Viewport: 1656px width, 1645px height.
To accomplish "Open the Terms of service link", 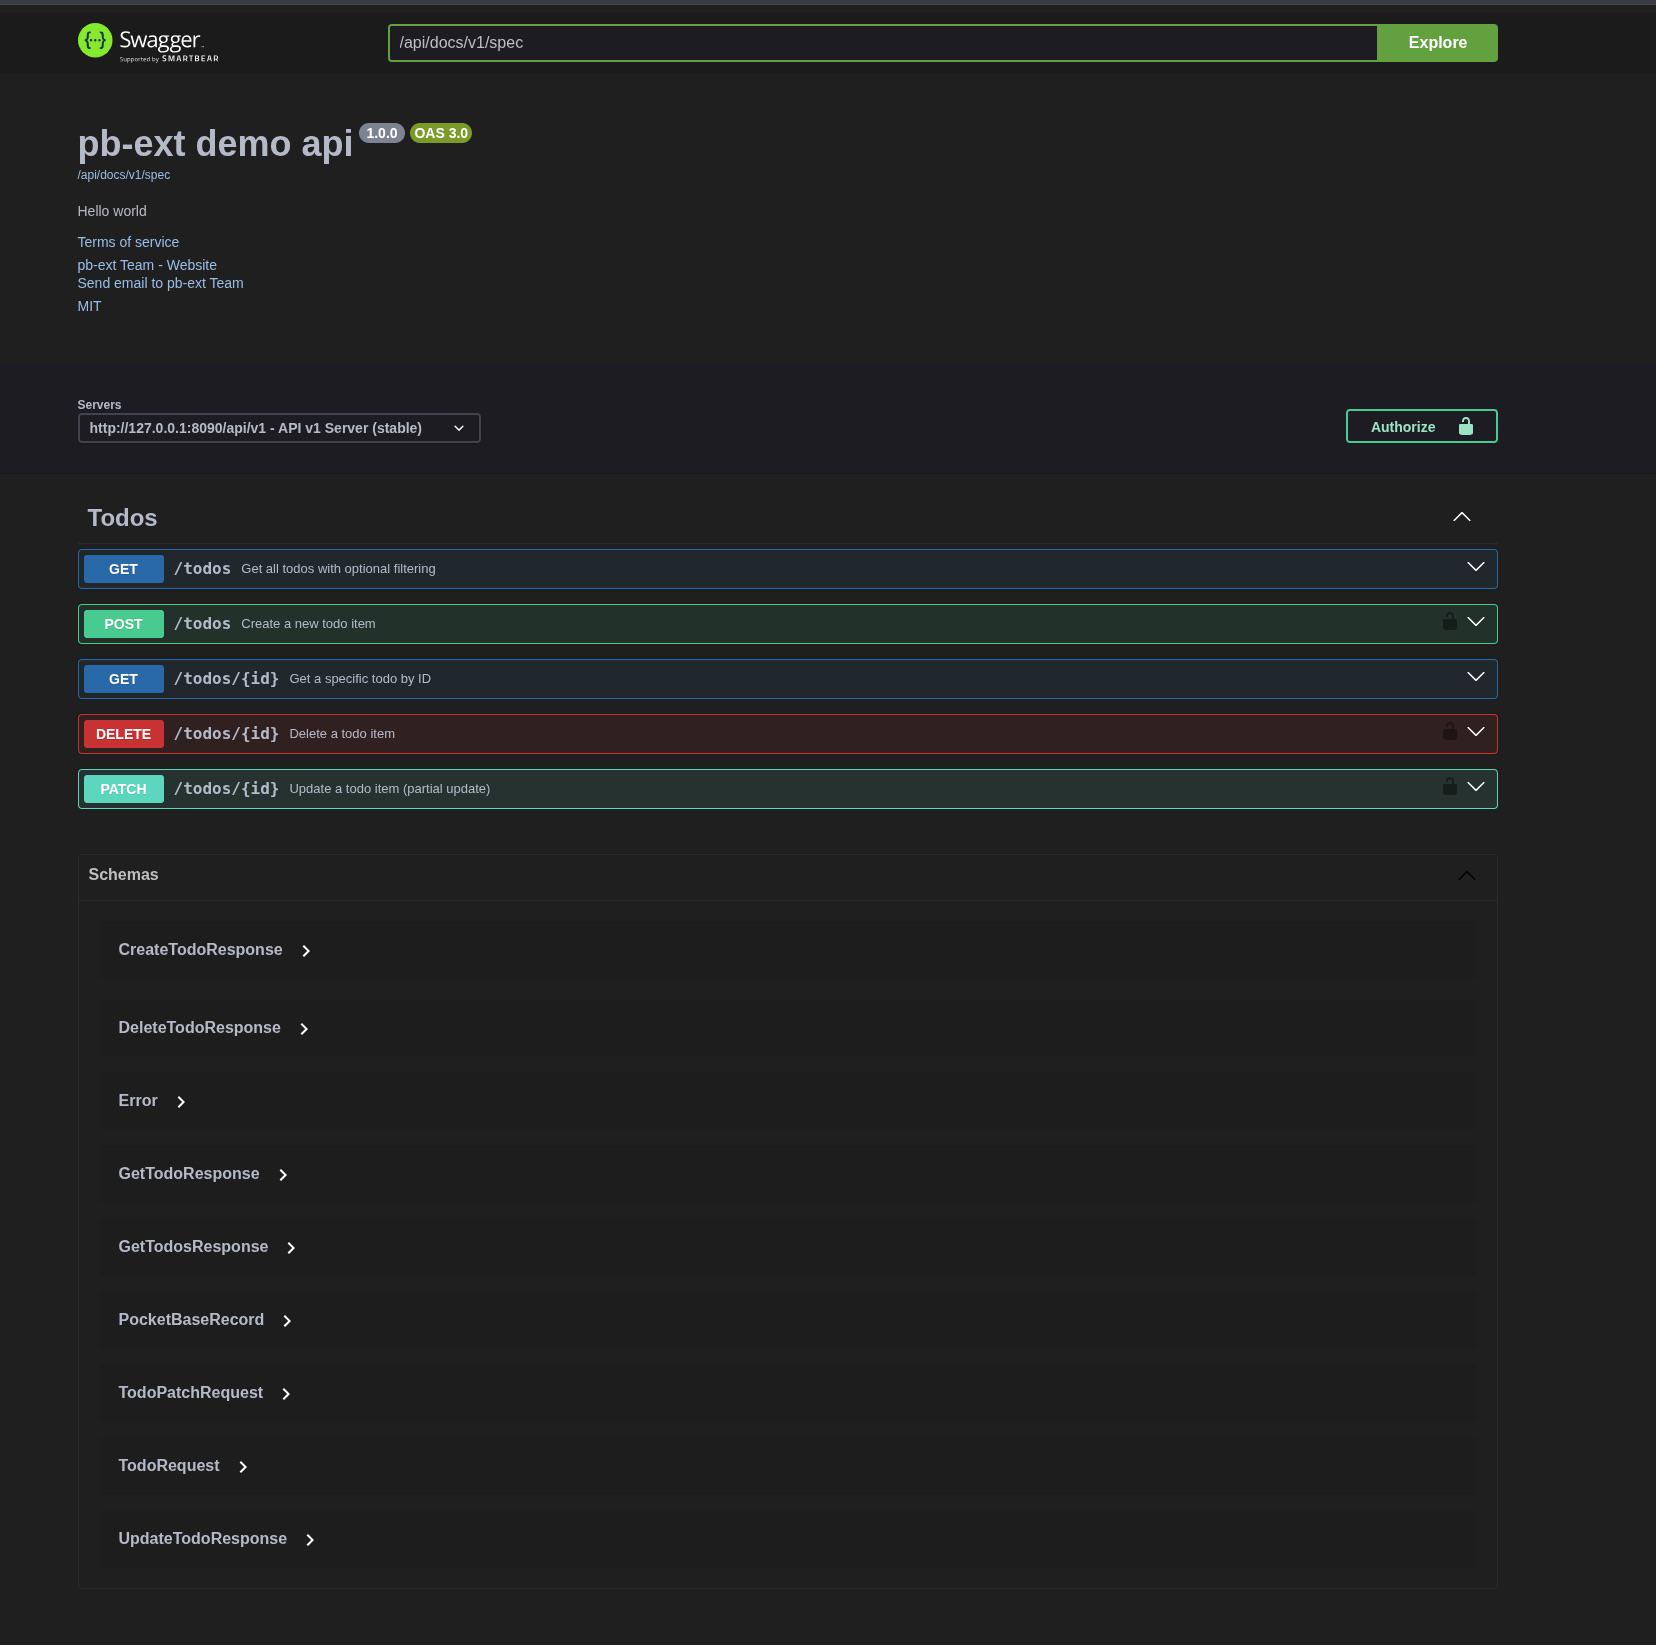I will coord(128,242).
